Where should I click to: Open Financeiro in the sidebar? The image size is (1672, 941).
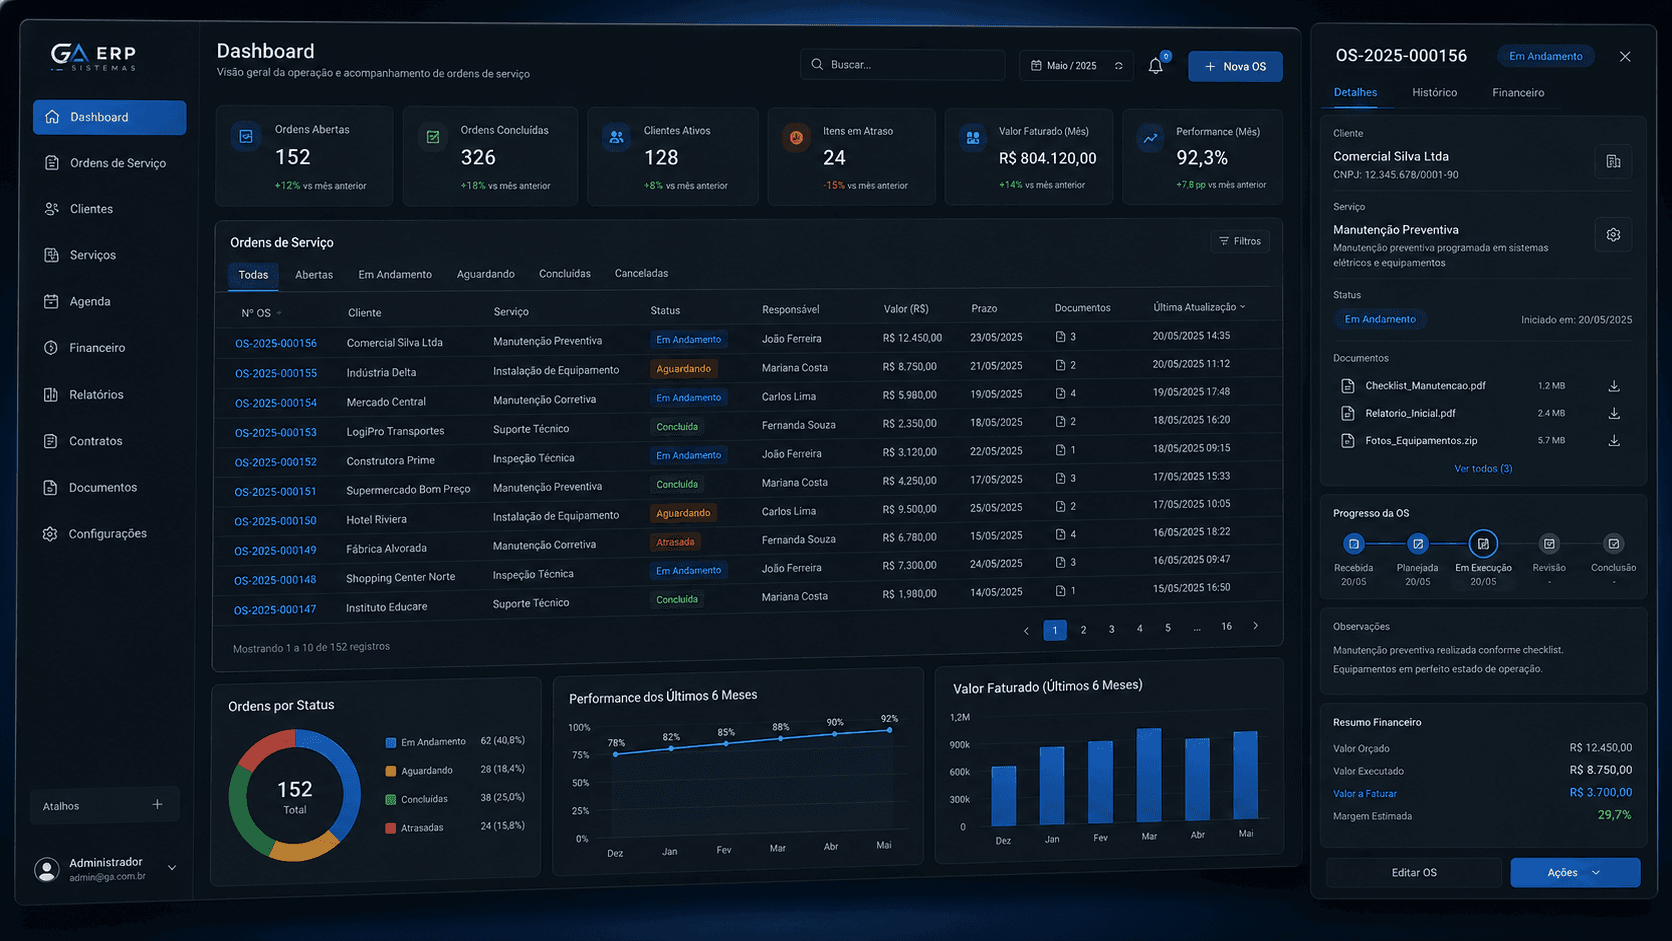point(109,348)
